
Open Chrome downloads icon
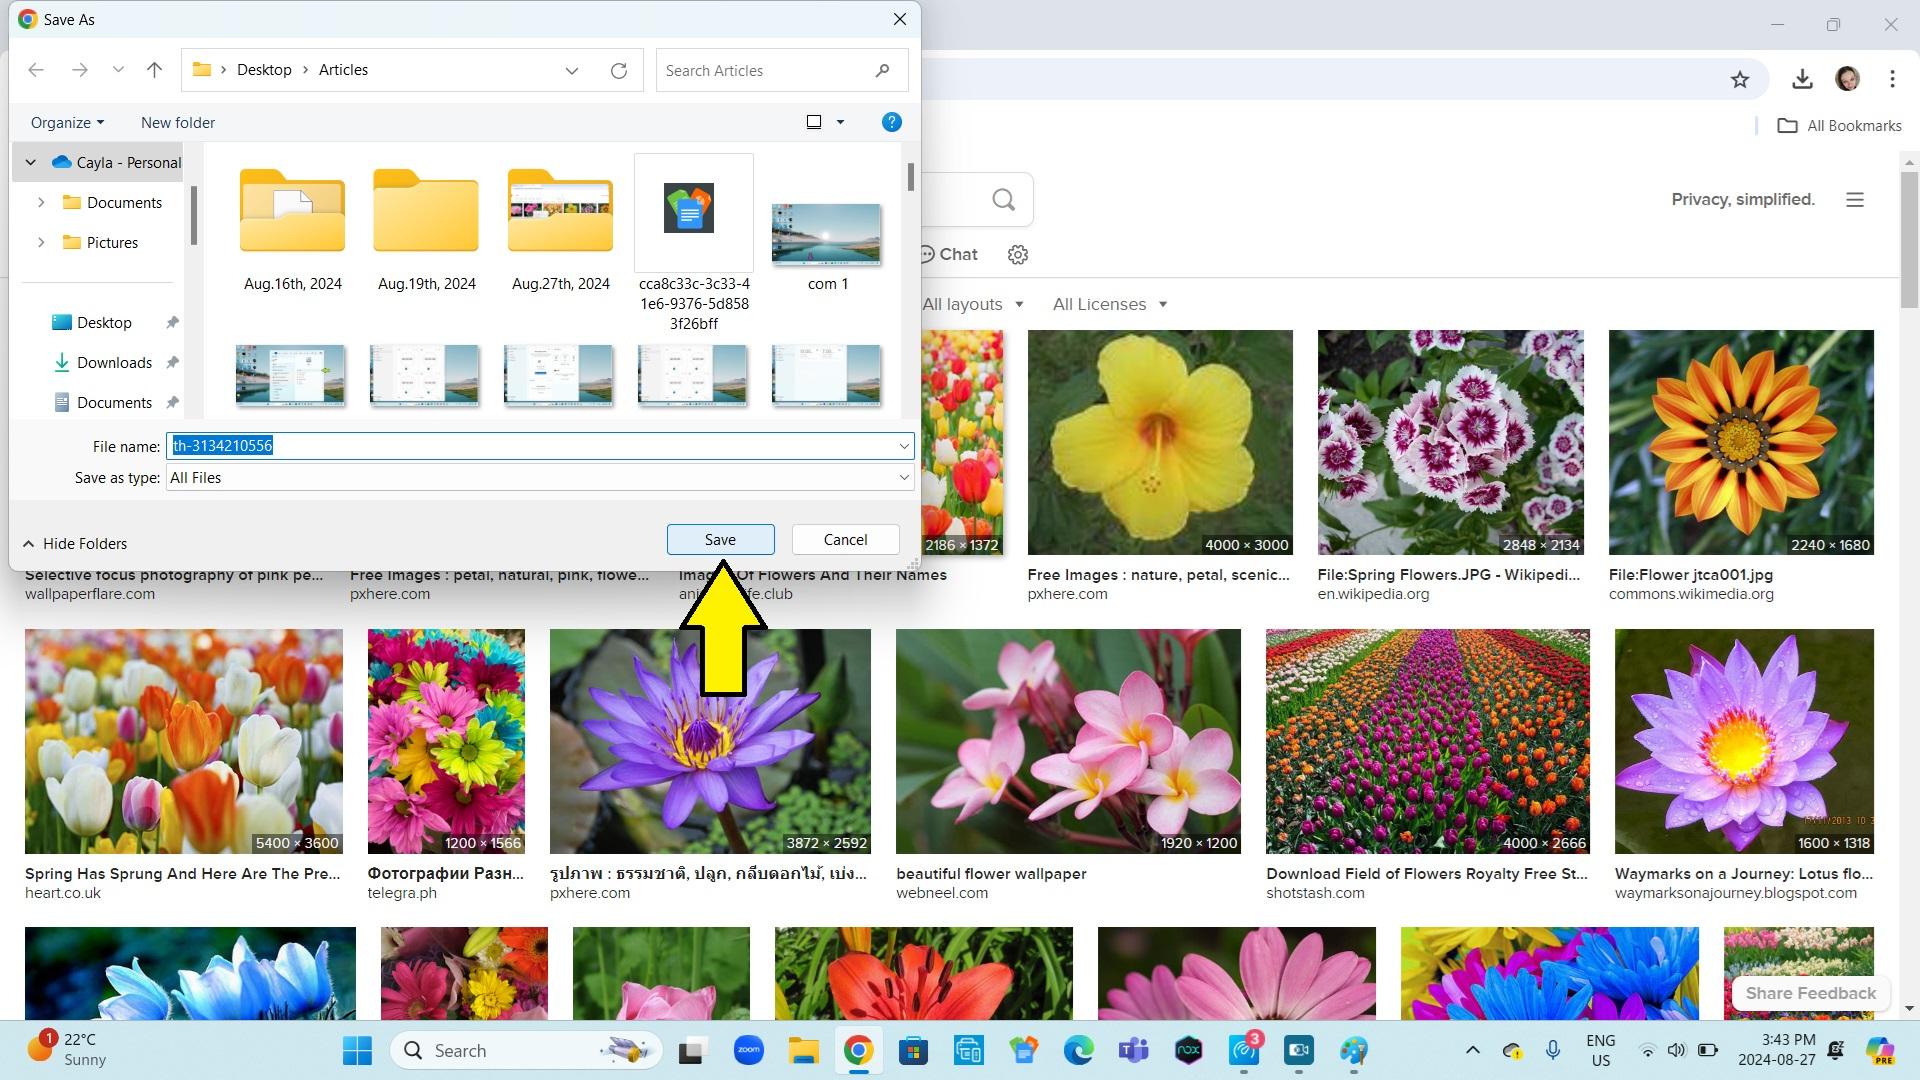(x=1802, y=79)
